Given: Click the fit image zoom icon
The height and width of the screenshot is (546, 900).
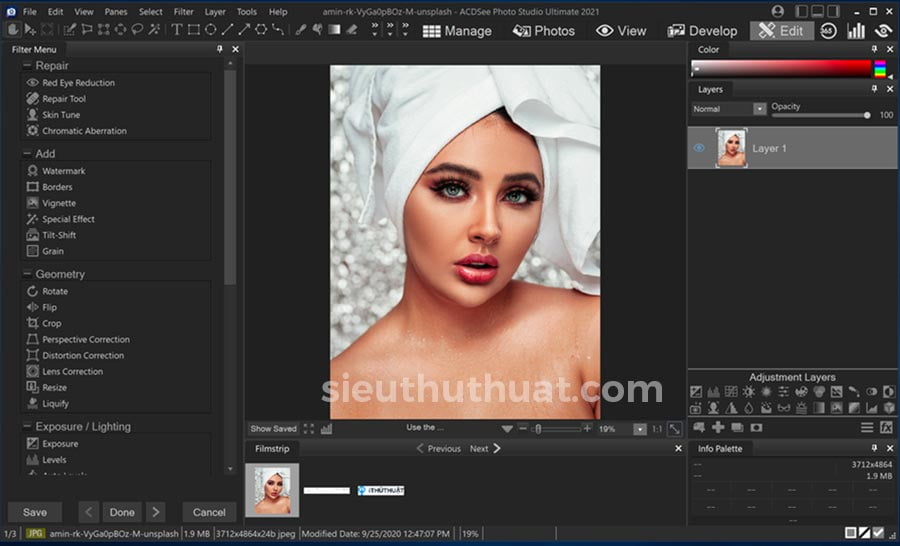Looking at the screenshot, I should 675,429.
